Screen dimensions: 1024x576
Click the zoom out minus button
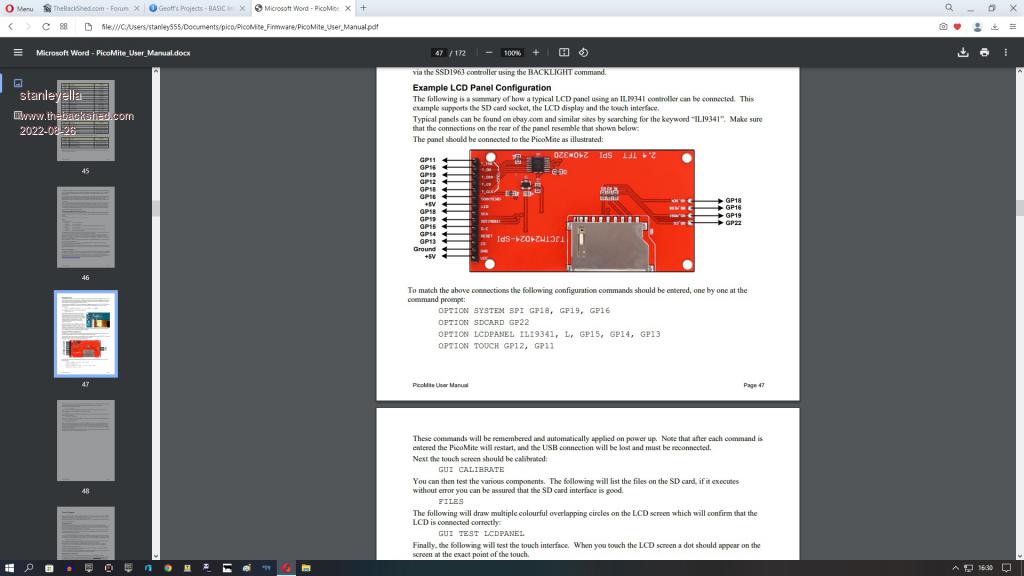[x=489, y=52]
